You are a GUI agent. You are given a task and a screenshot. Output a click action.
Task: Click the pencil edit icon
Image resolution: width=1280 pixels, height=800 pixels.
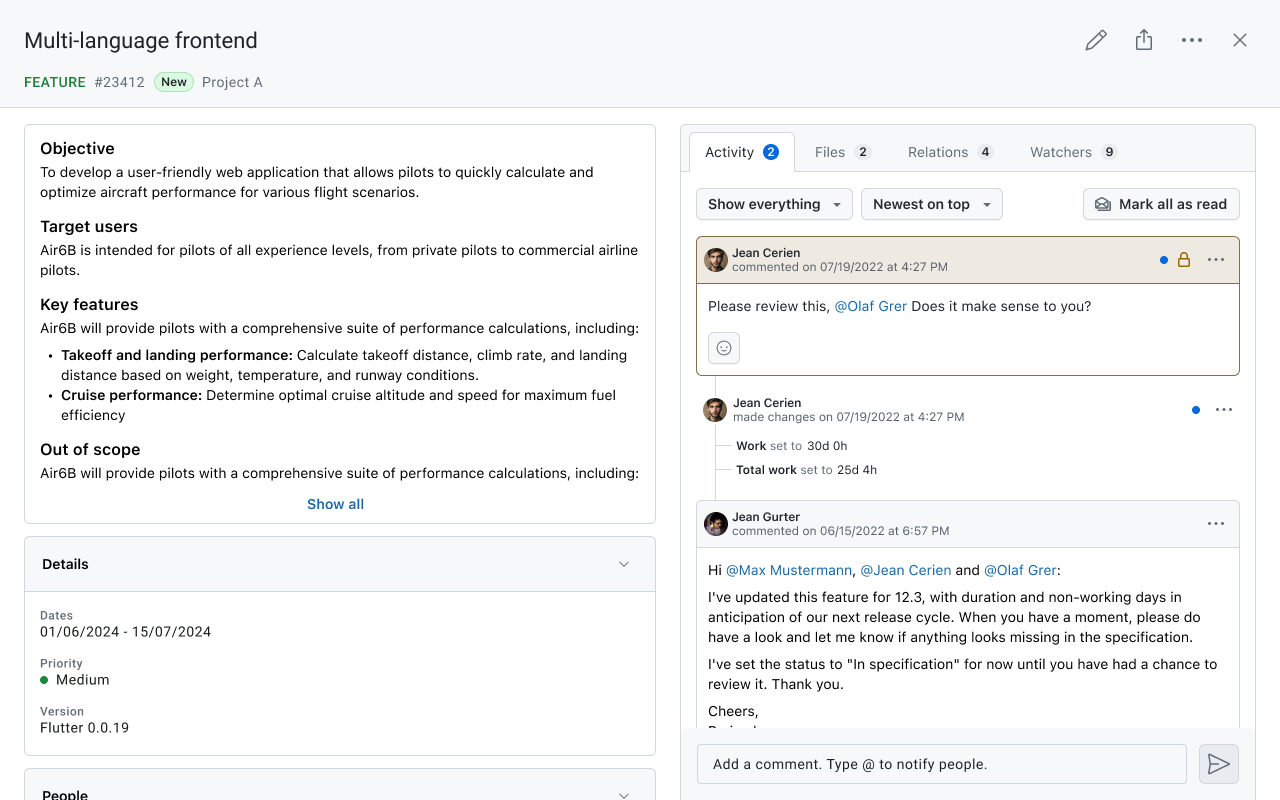[x=1096, y=40]
